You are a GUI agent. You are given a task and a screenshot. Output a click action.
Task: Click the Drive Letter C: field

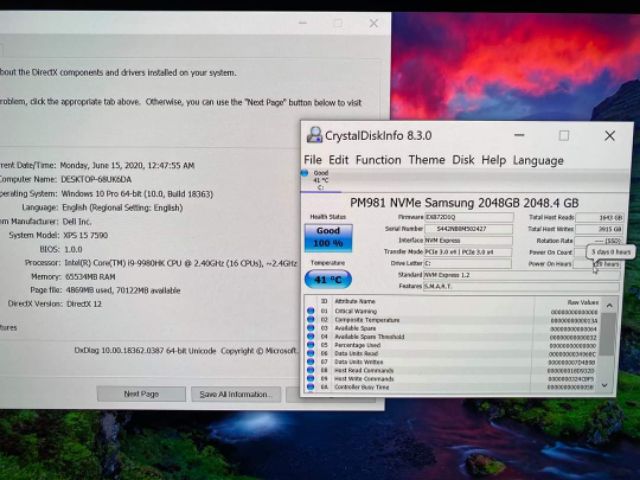(x=468, y=264)
